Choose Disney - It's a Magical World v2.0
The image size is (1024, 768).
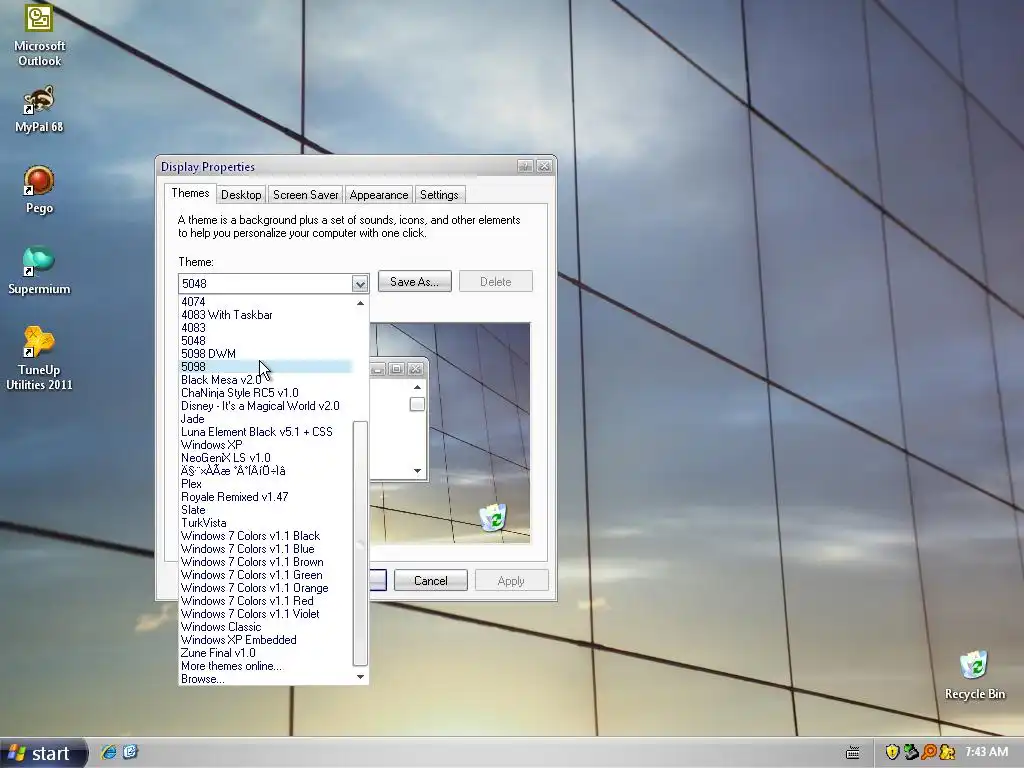click(266, 406)
